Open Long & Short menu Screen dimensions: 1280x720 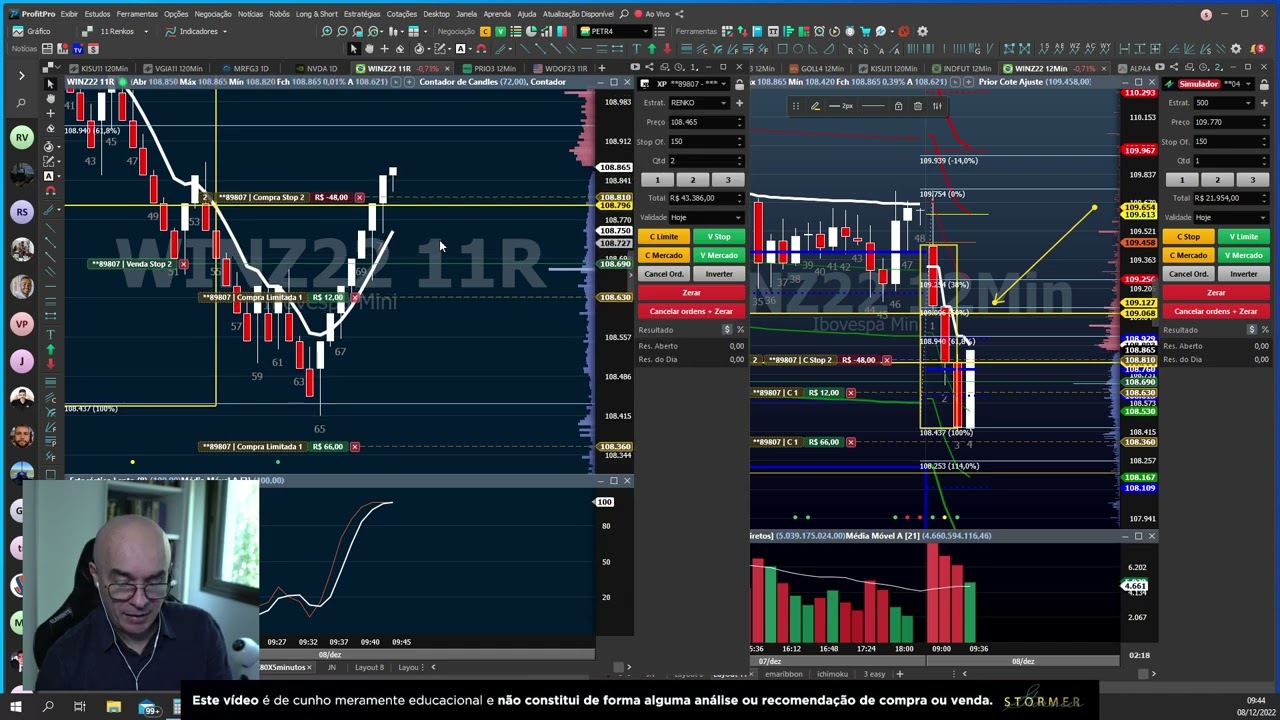[316, 14]
